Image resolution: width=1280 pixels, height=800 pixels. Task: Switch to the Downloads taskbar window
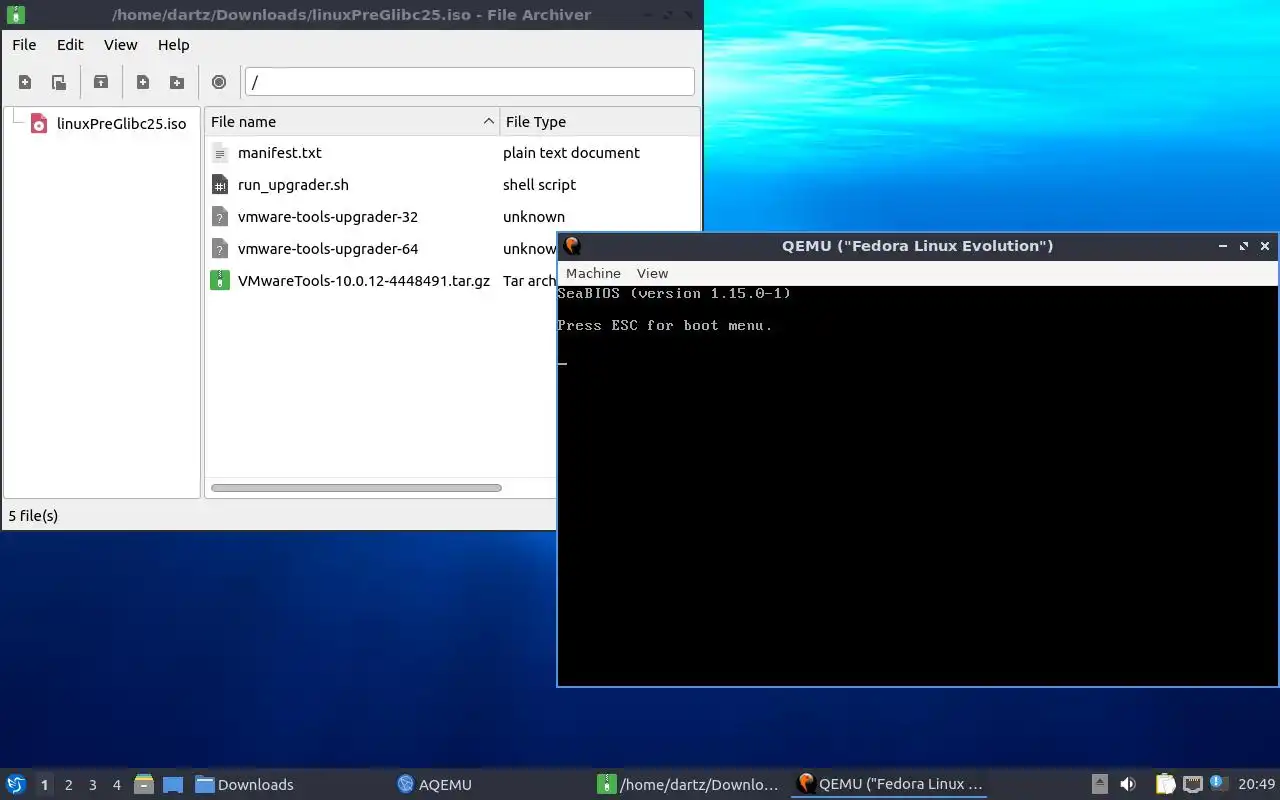[x=244, y=784]
